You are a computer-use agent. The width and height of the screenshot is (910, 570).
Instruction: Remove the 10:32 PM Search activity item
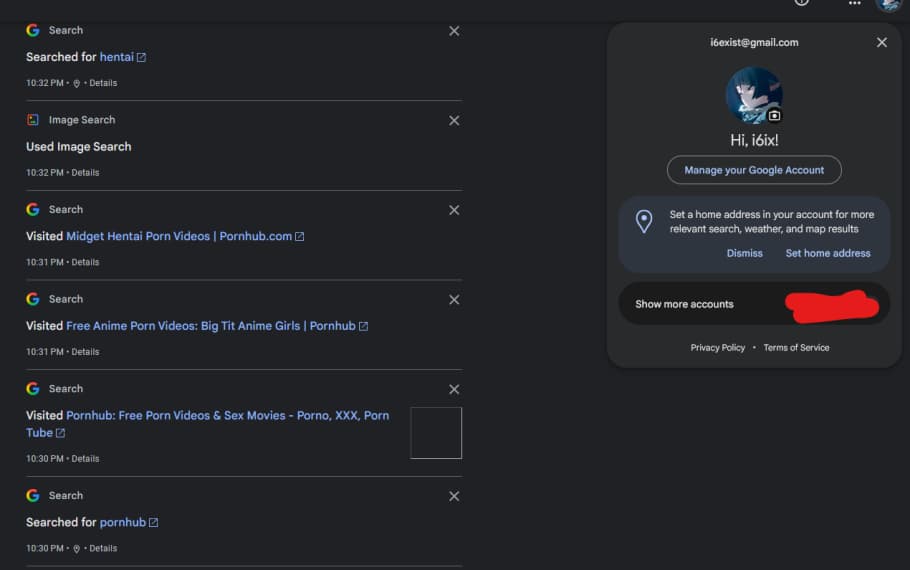[454, 31]
